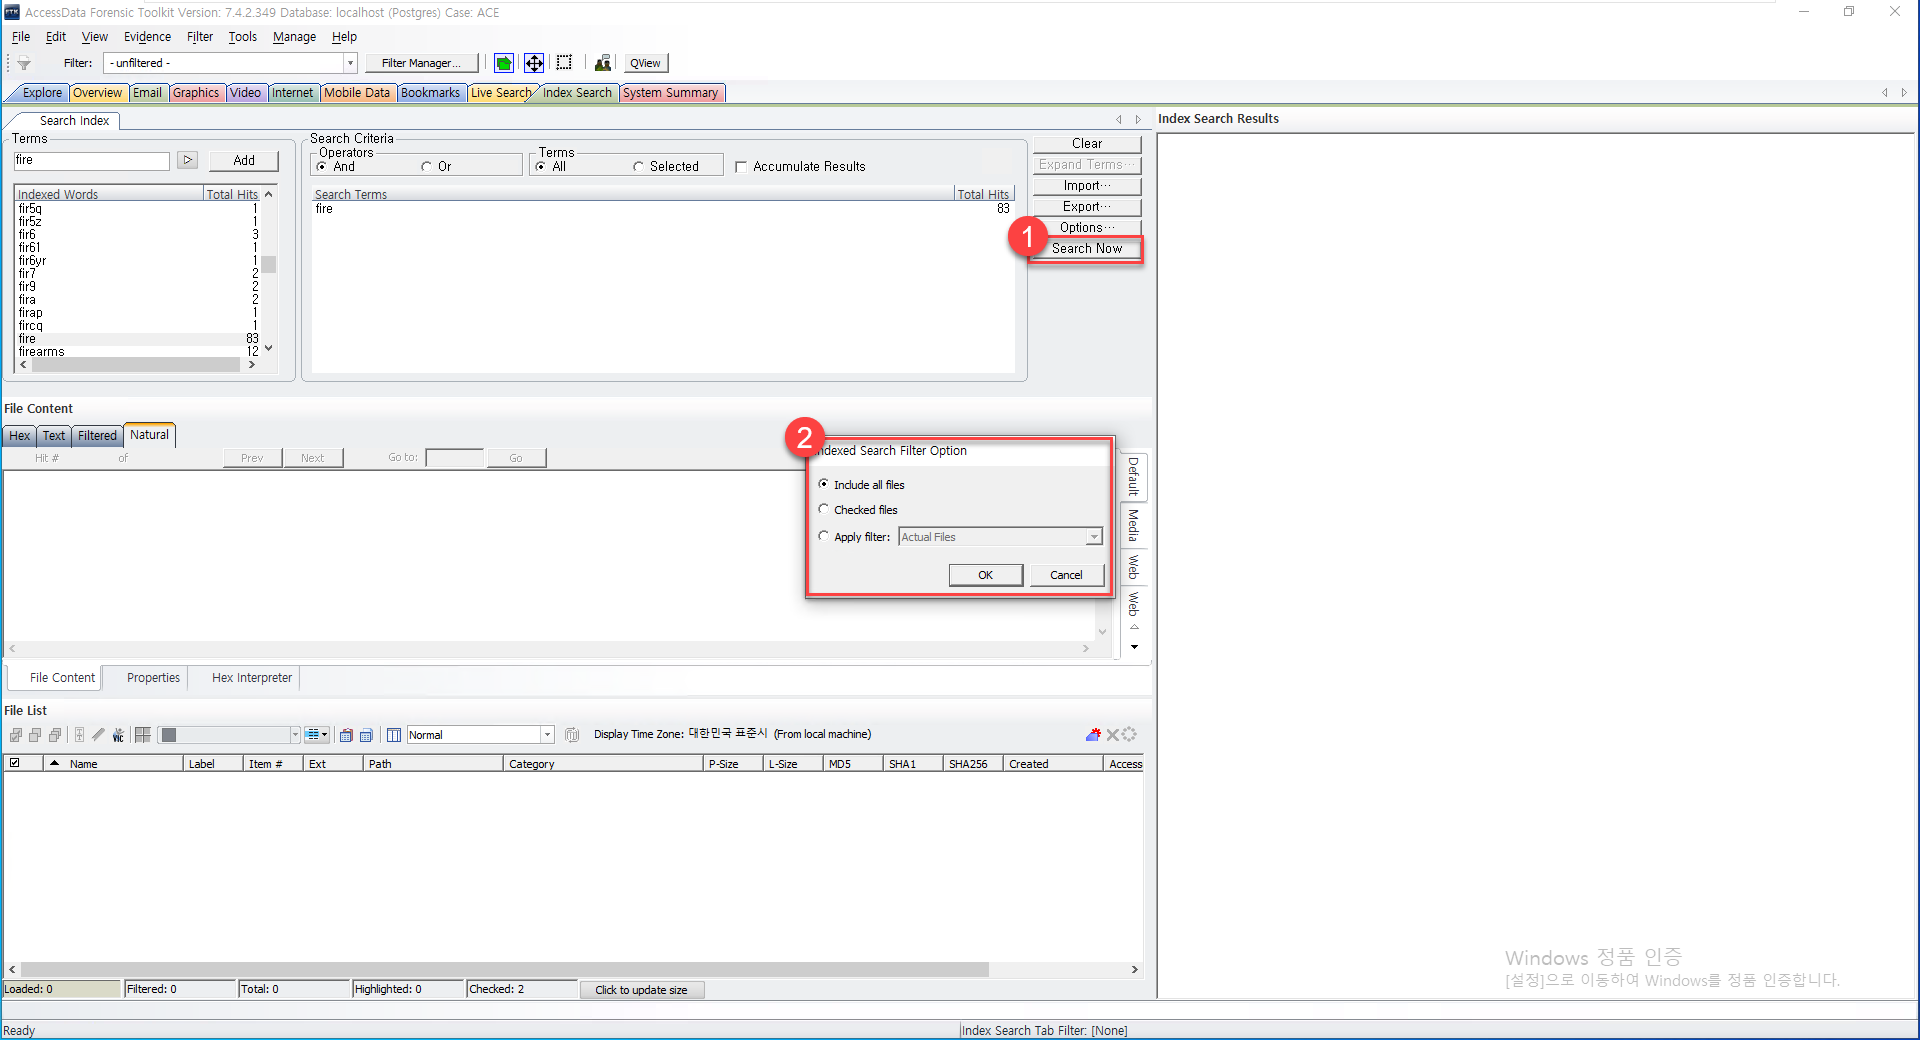1920x1040 pixels.
Task: Click OK in Indexed Search Filter Option
Action: [985, 575]
